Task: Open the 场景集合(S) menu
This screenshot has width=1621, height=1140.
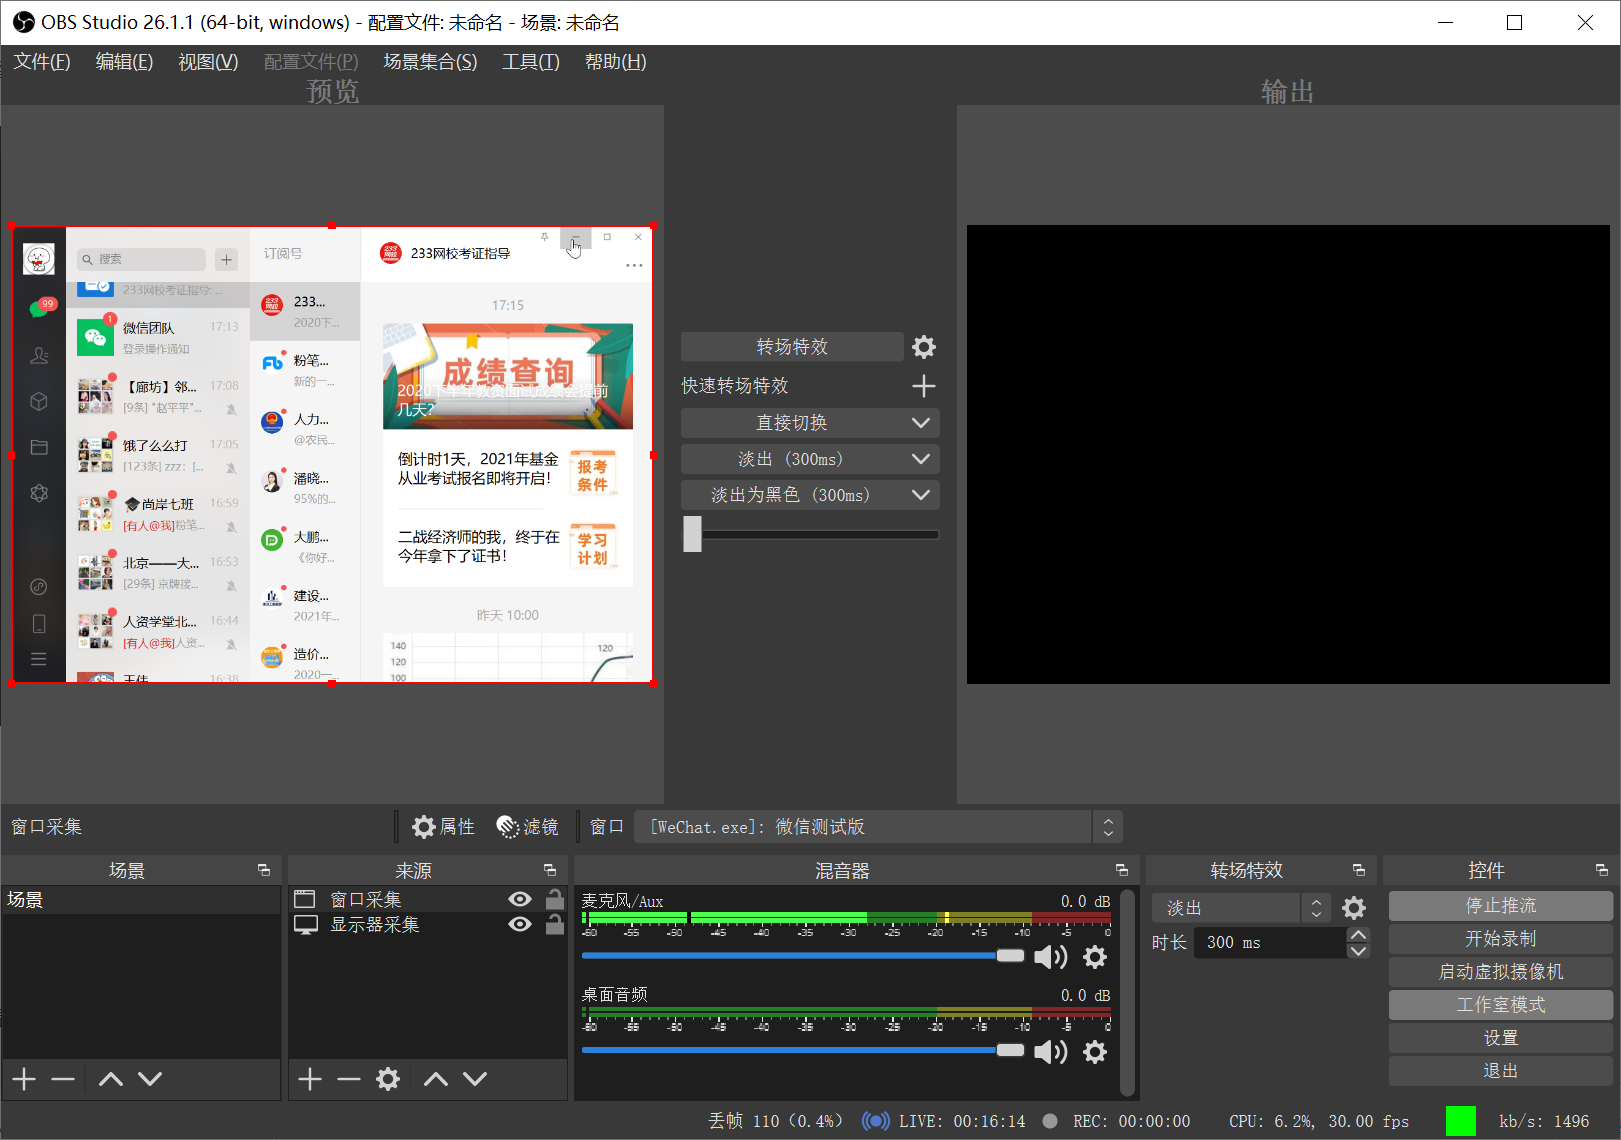Action: [430, 62]
